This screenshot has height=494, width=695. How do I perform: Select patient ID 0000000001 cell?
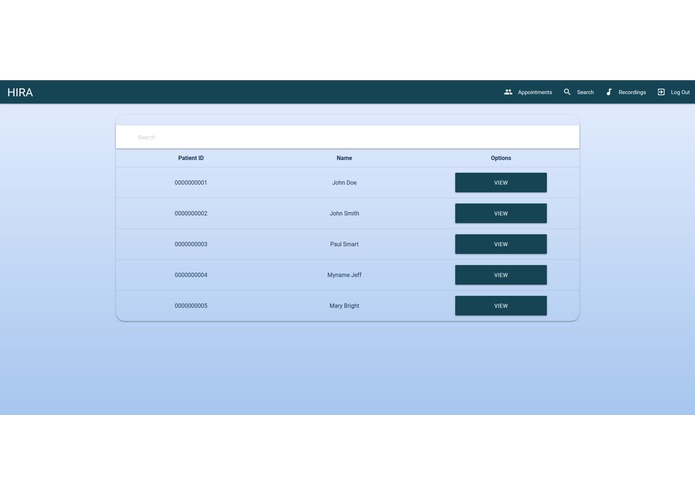(191, 183)
